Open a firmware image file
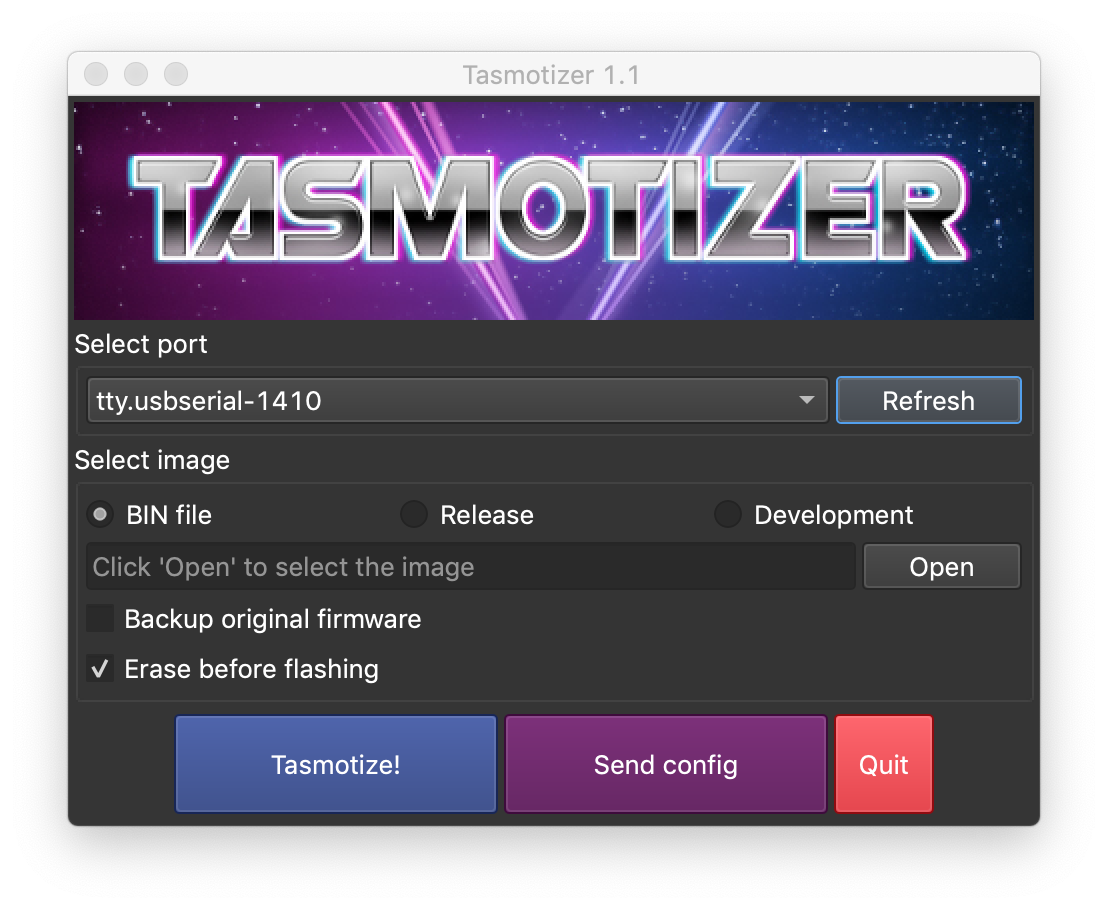Screen dimensions: 1108x910 (942, 567)
